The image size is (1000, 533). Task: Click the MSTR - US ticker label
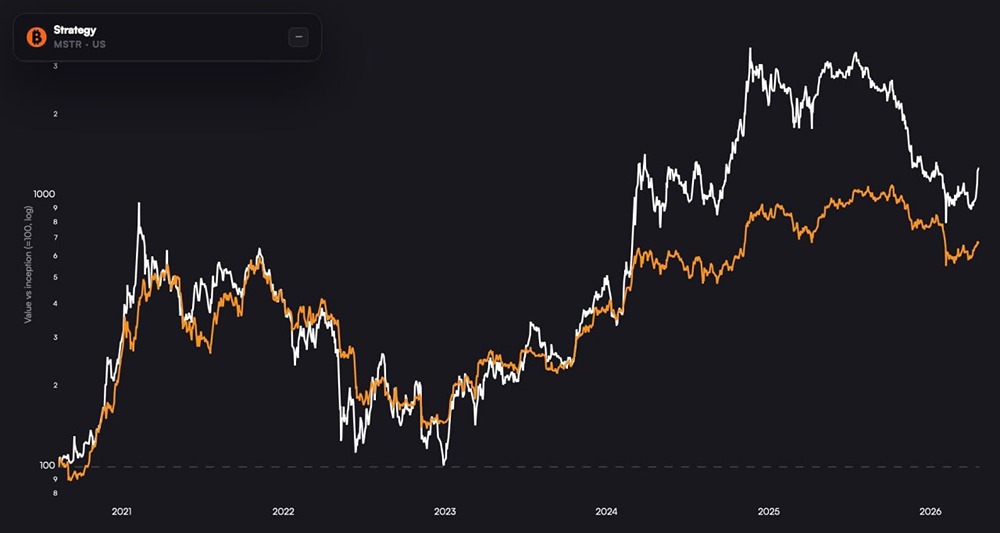point(78,45)
